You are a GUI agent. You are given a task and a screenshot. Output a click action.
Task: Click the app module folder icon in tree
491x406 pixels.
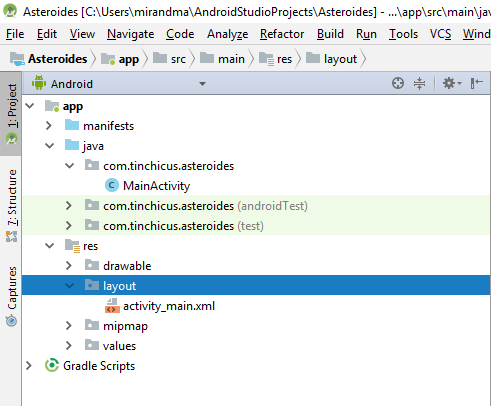[52, 106]
